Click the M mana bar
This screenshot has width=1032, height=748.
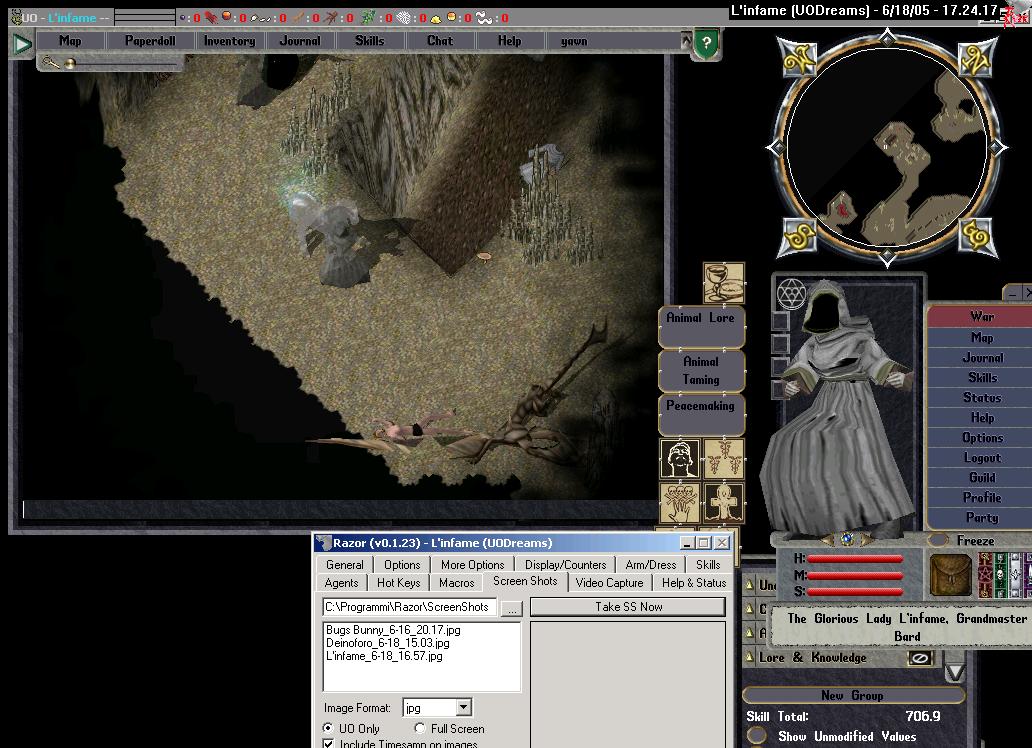(854, 575)
